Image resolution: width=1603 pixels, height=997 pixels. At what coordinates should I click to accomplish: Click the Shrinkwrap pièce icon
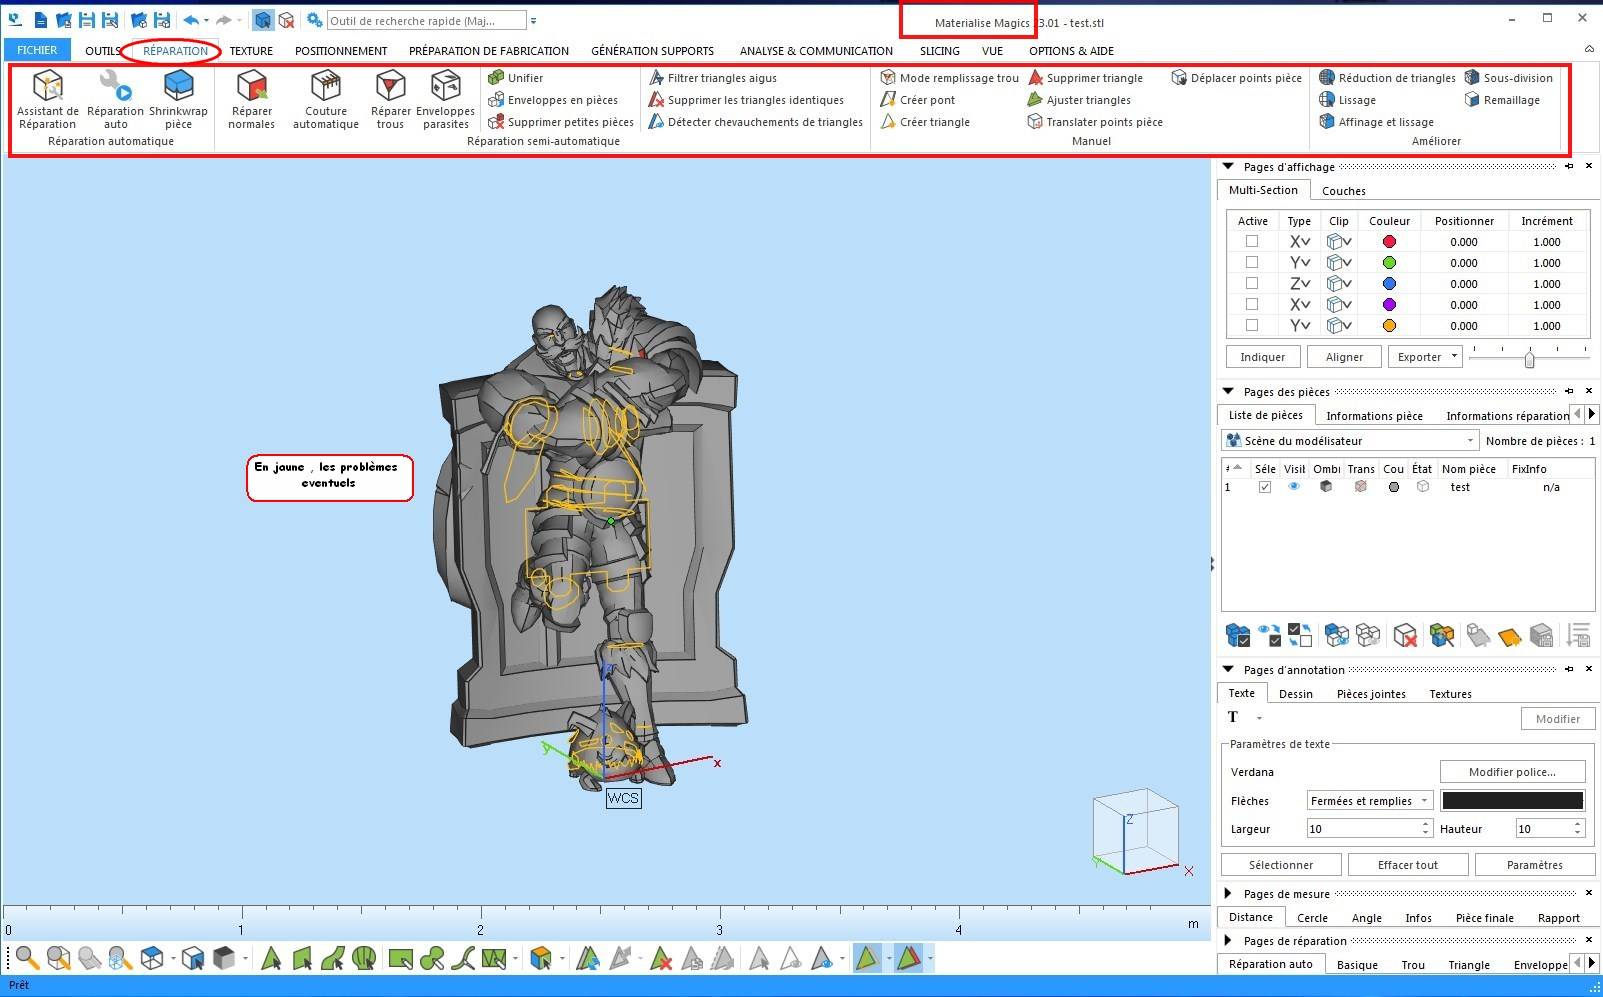(178, 88)
